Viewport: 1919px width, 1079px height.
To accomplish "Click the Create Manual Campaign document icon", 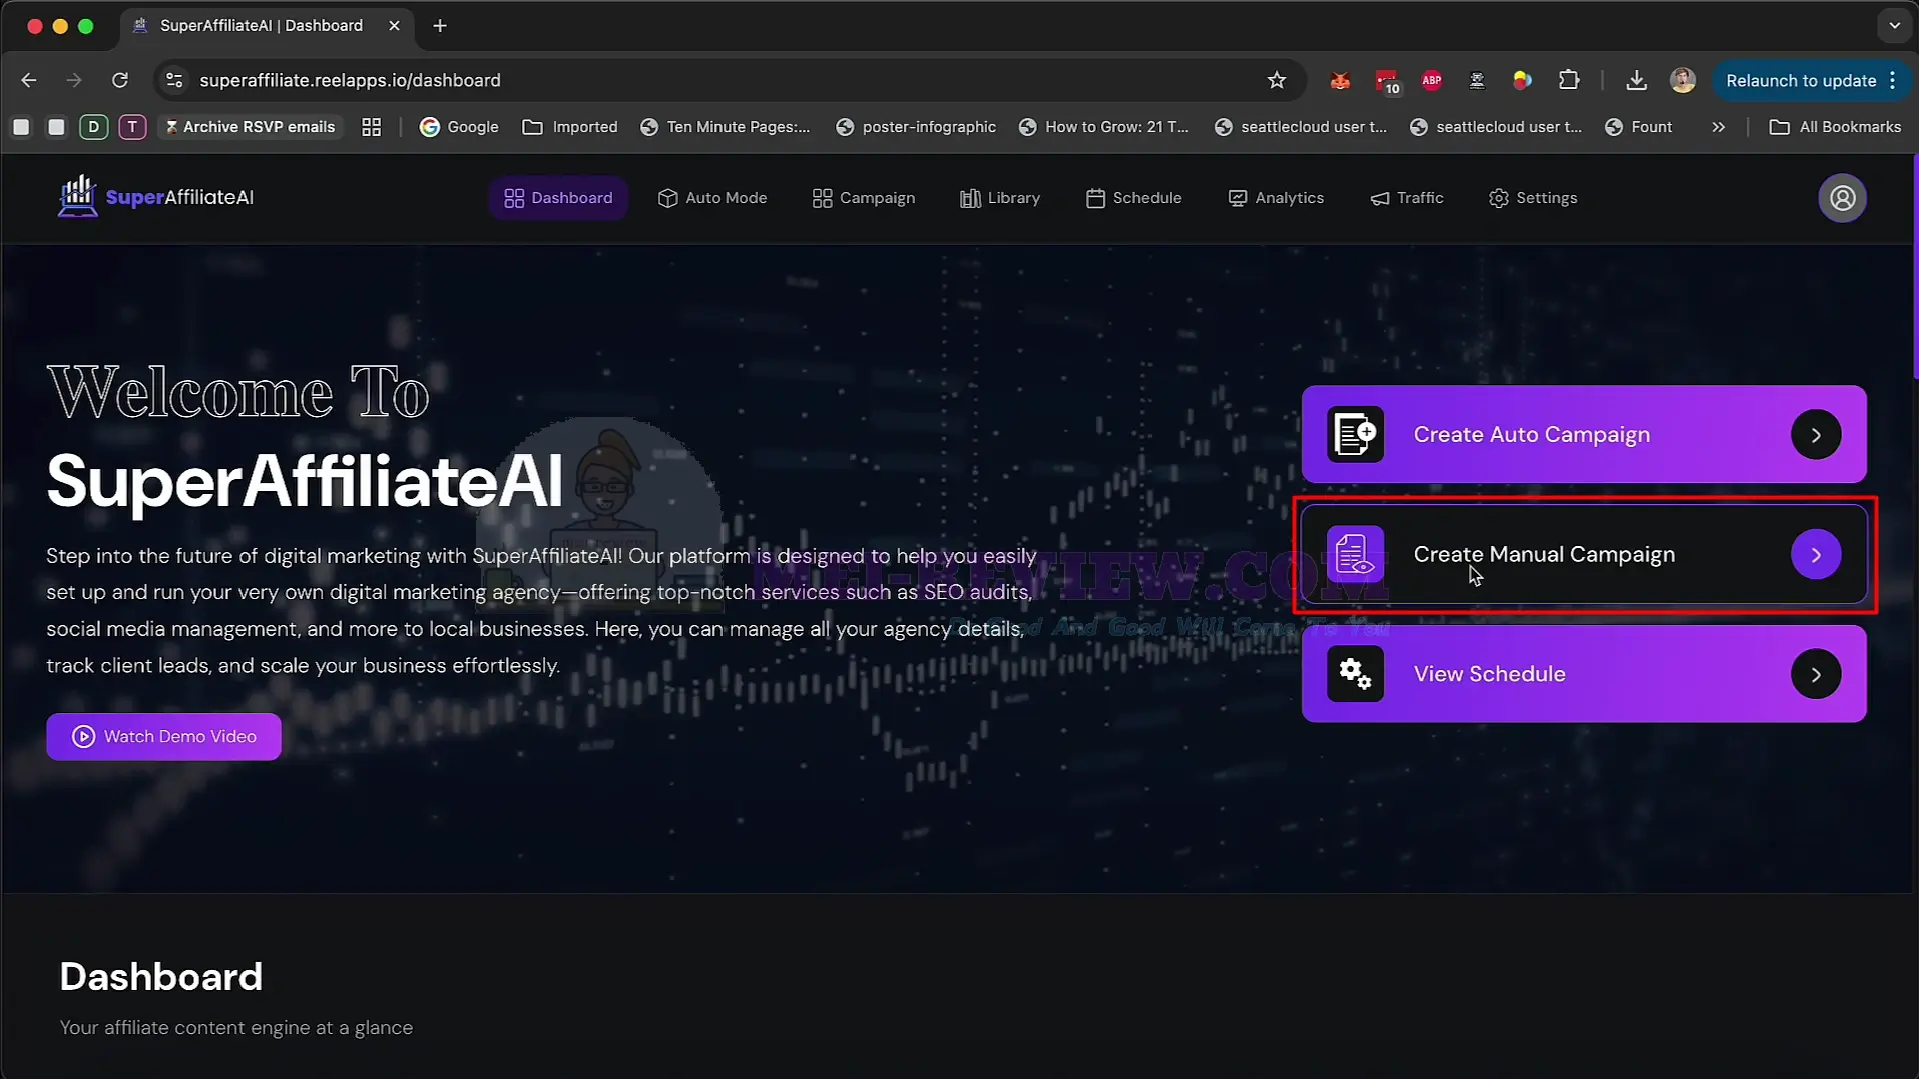I will click(1355, 554).
